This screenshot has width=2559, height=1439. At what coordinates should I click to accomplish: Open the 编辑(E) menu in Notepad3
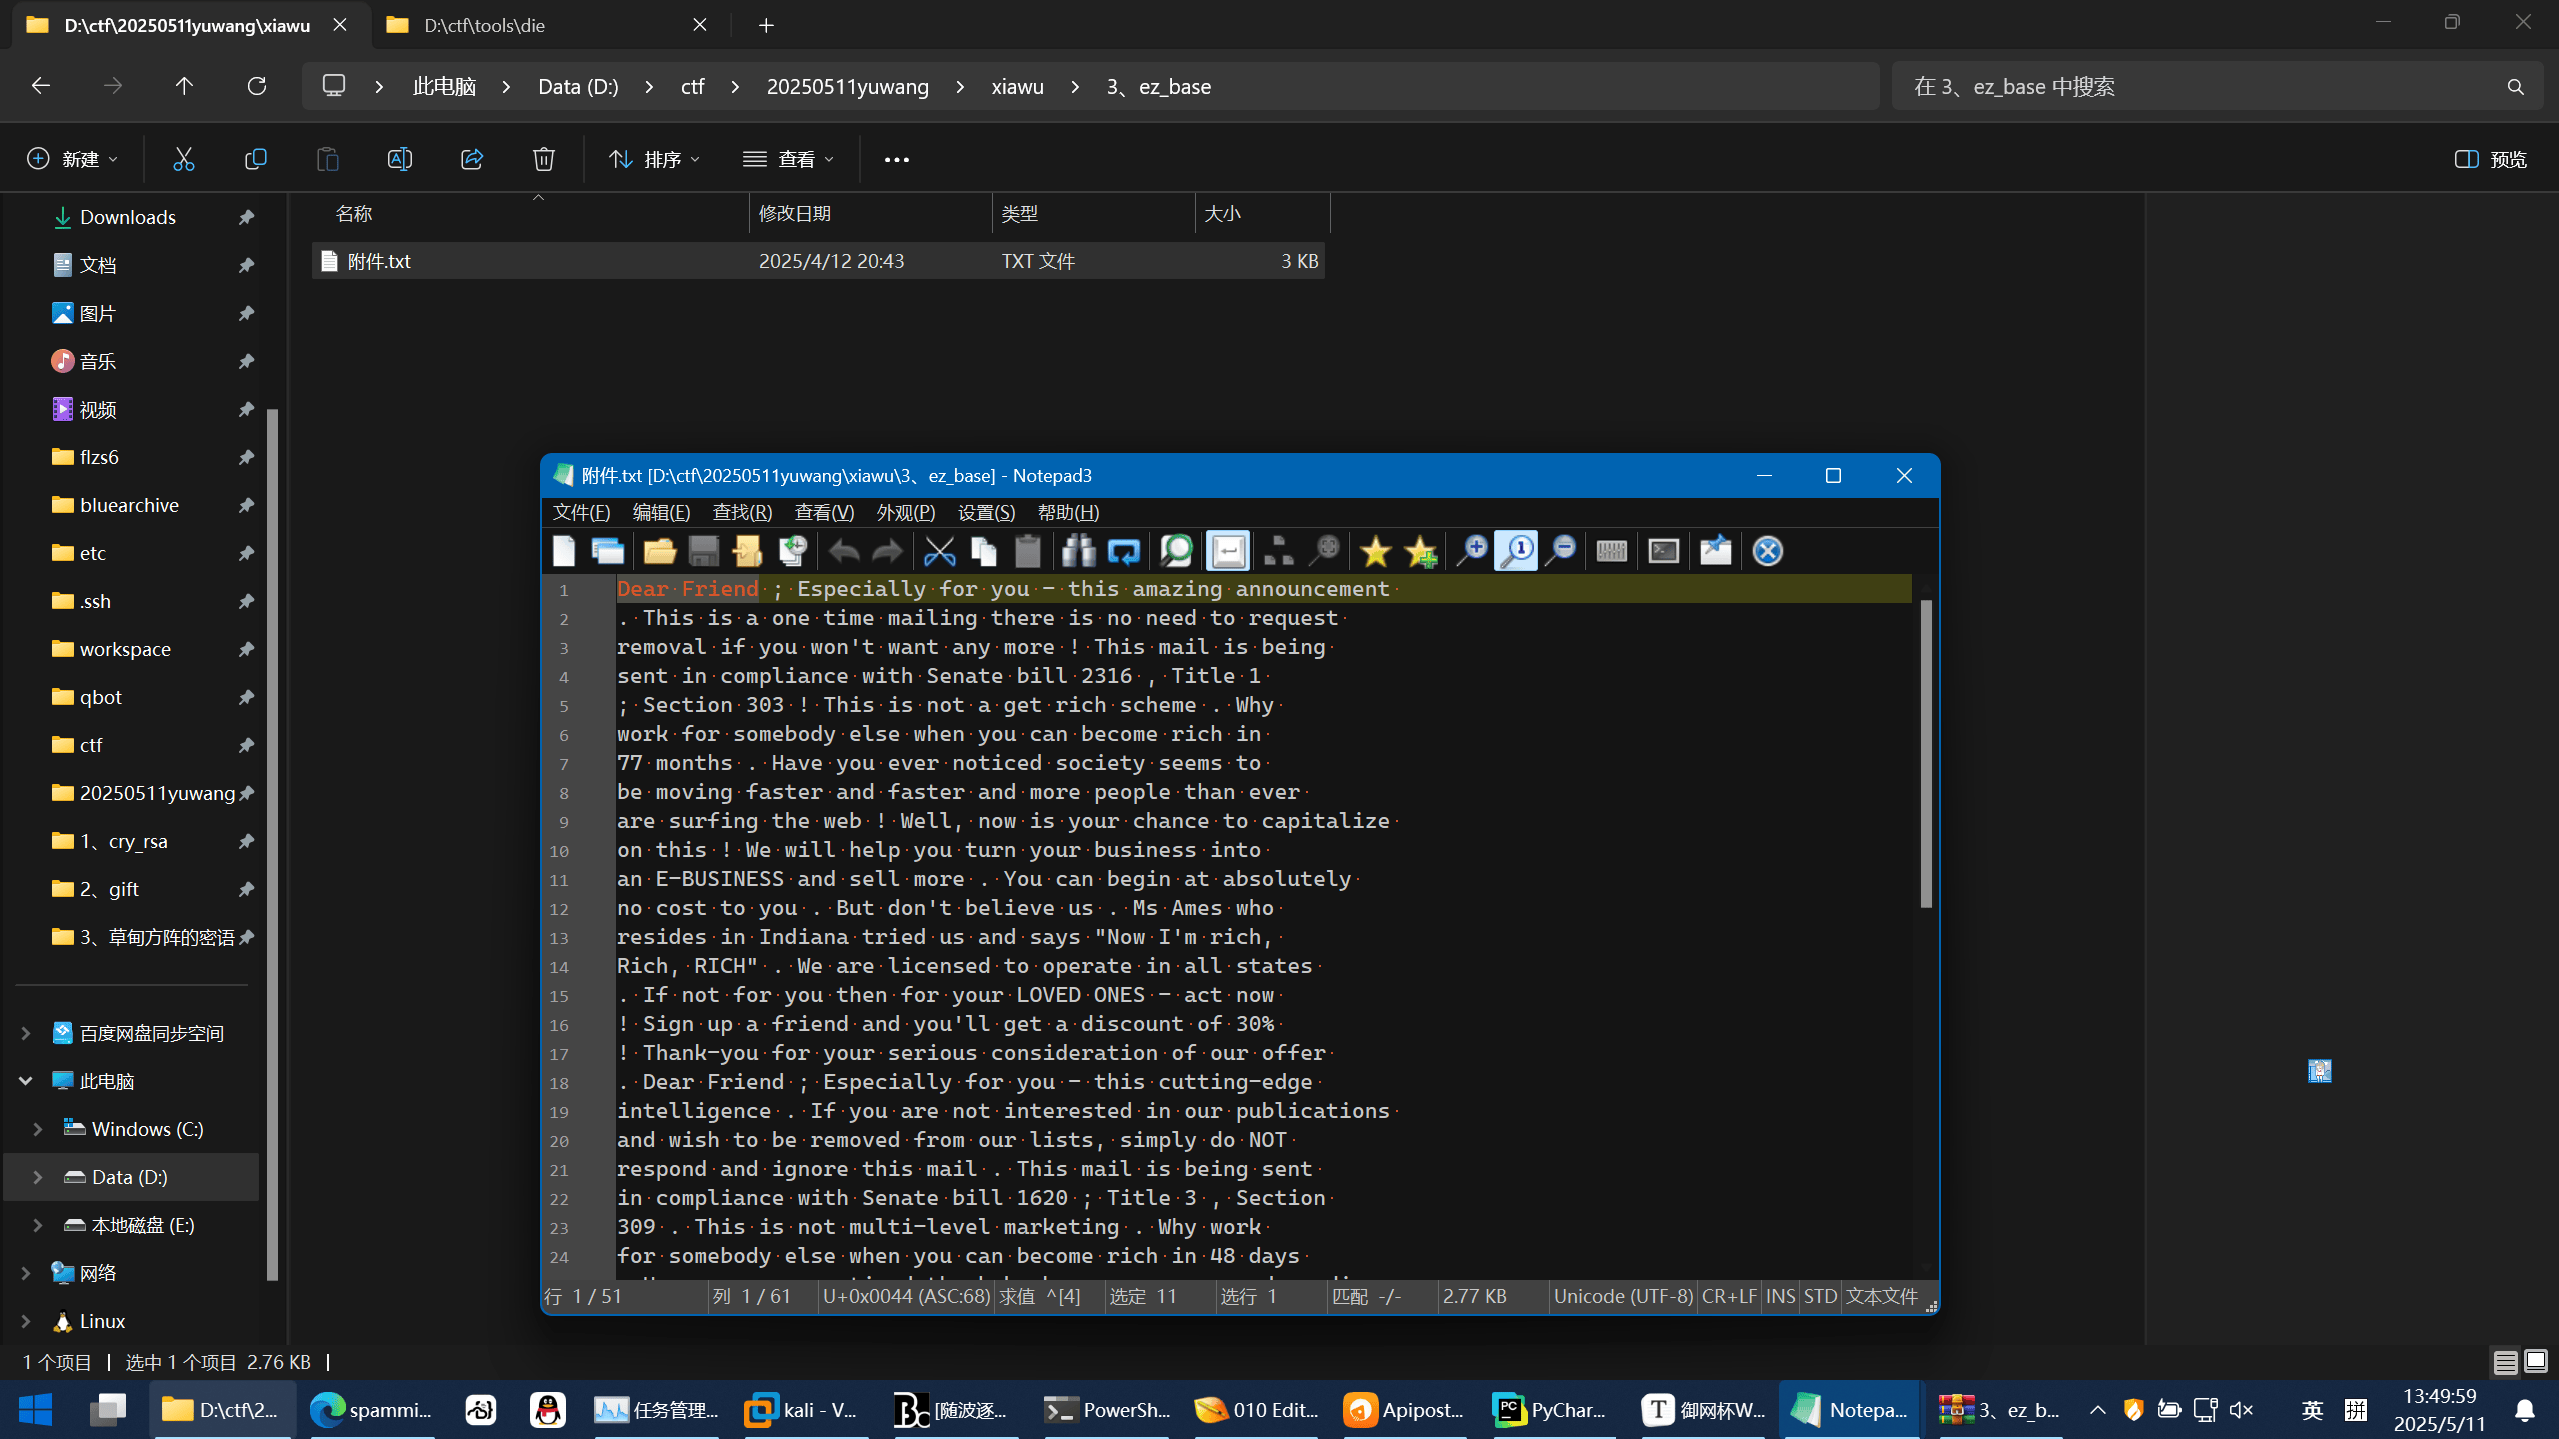coord(661,513)
